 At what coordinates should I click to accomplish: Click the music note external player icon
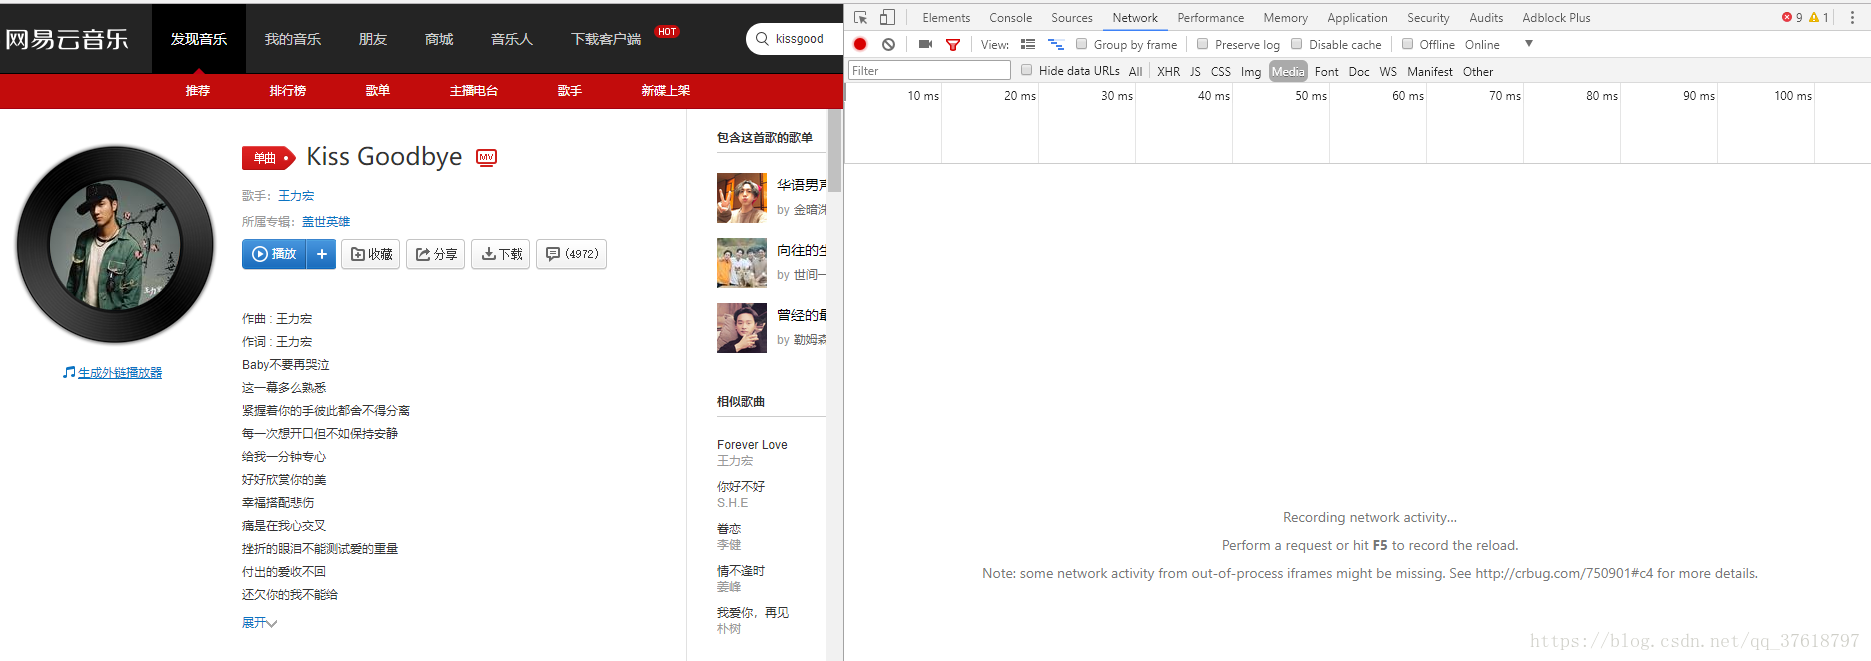tap(69, 372)
